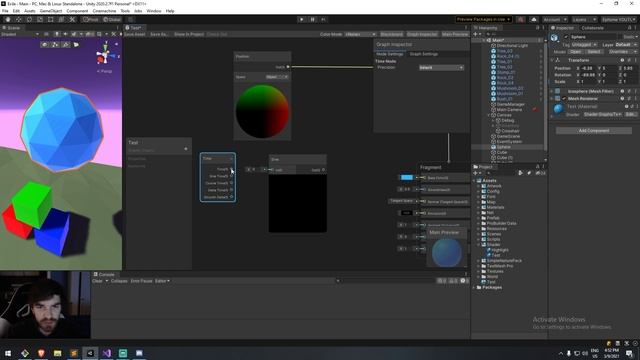Click the Step frame button
Image resolution: width=640 pixels, height=360 pixels.
323,20
